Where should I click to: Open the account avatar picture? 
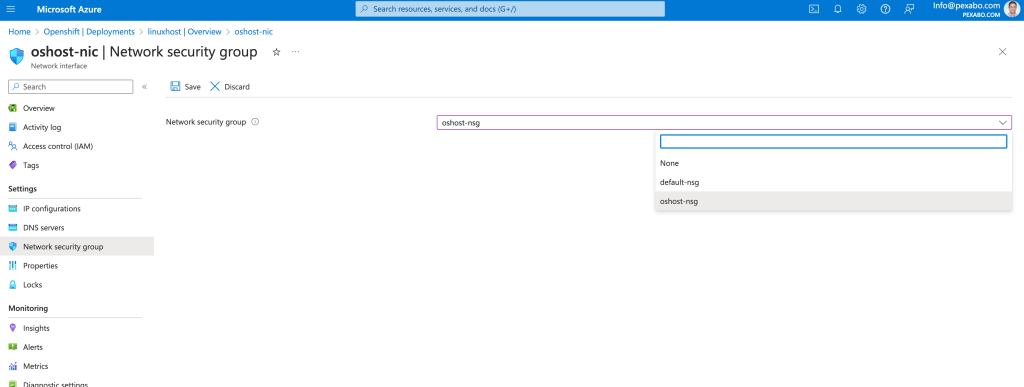[1012, 9]
